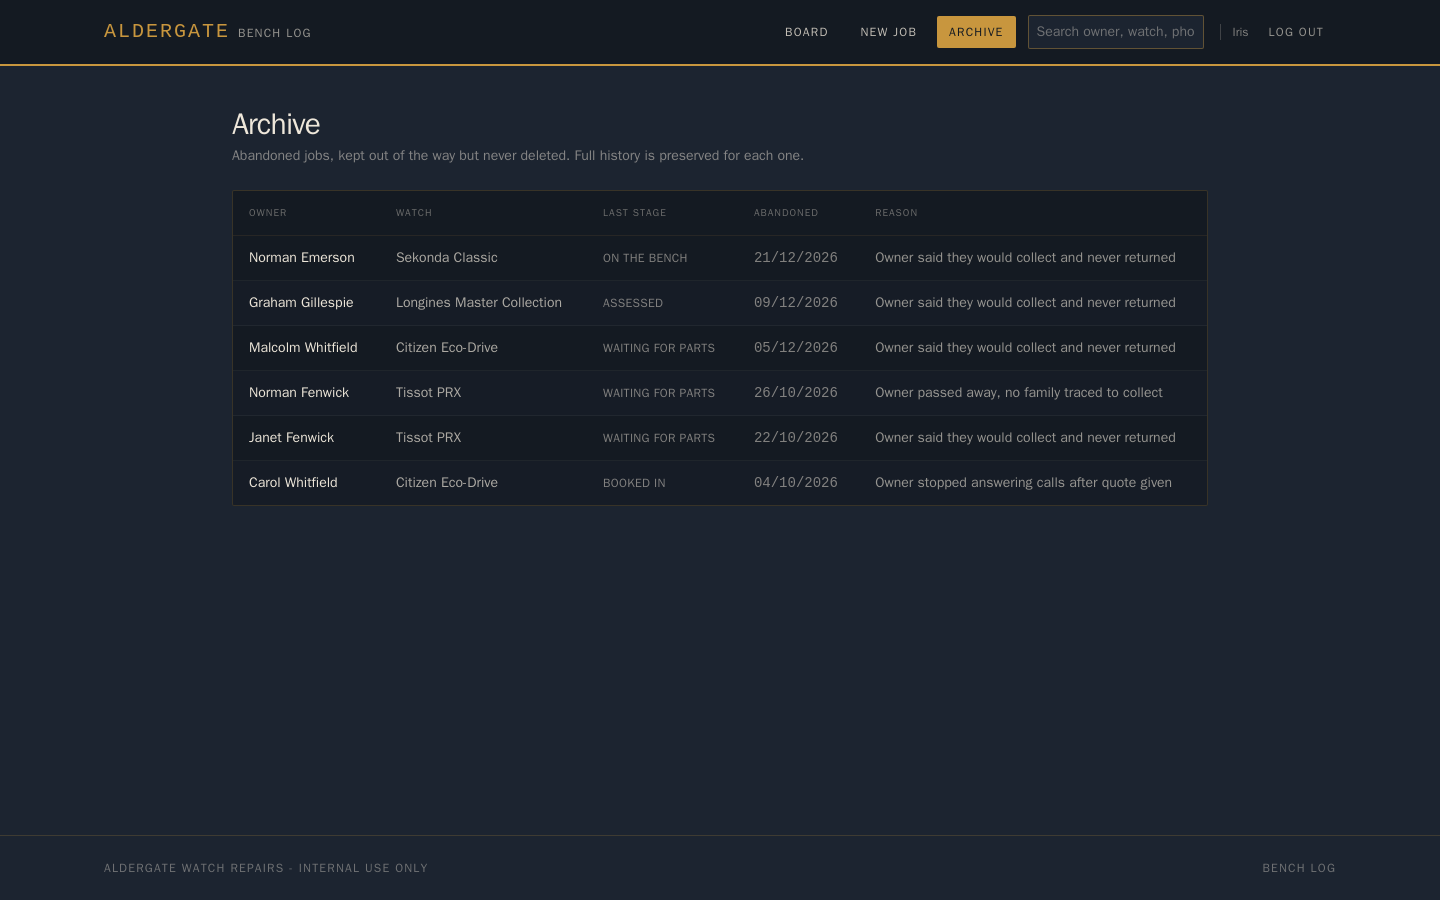Click the Sekonda Classic watch cell

[447, 258]
